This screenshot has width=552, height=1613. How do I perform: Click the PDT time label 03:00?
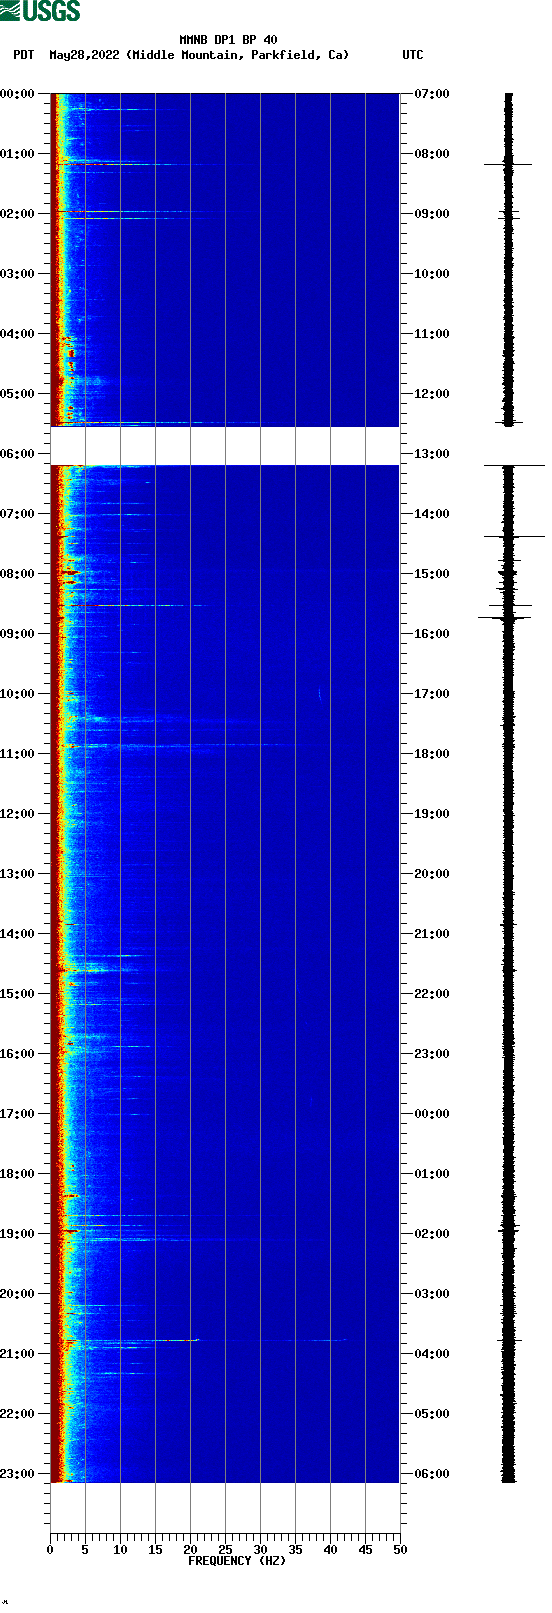(17, 274)
